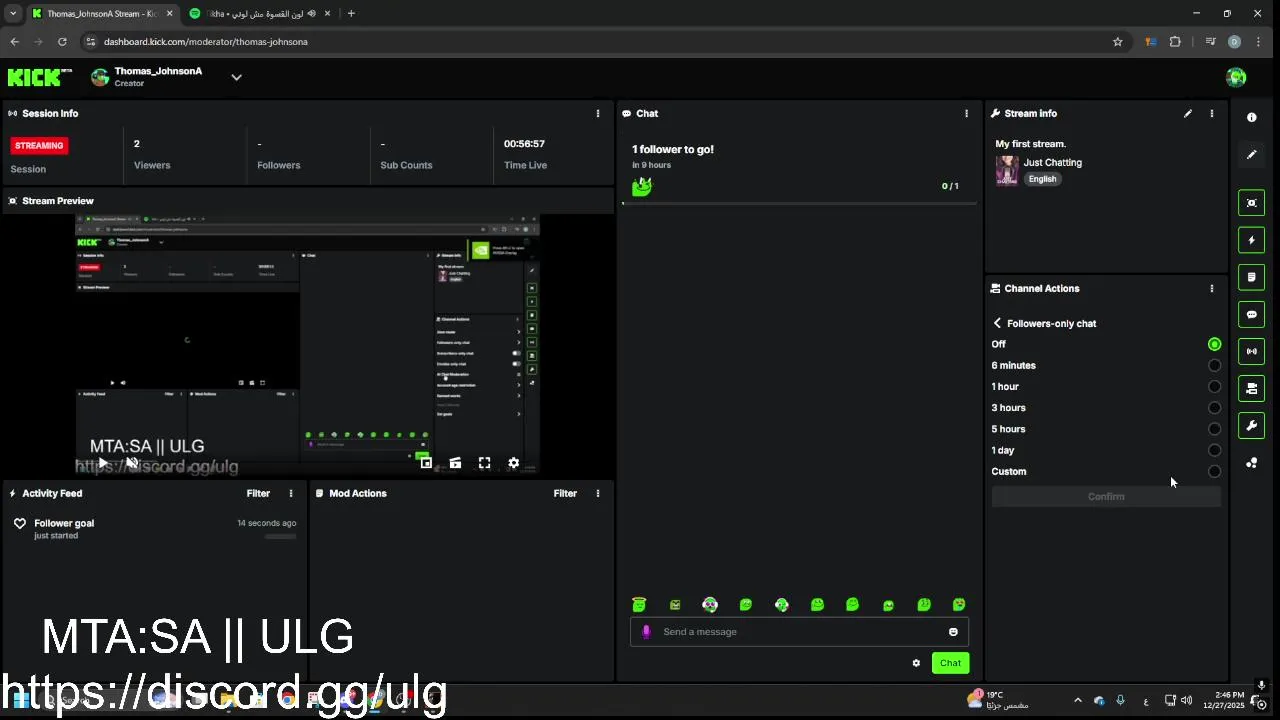Viewport: 1280px width, 720px height.
Task: Open the info icon in right sidebar
Action: pyautogui.click(x=1251, y=117)
